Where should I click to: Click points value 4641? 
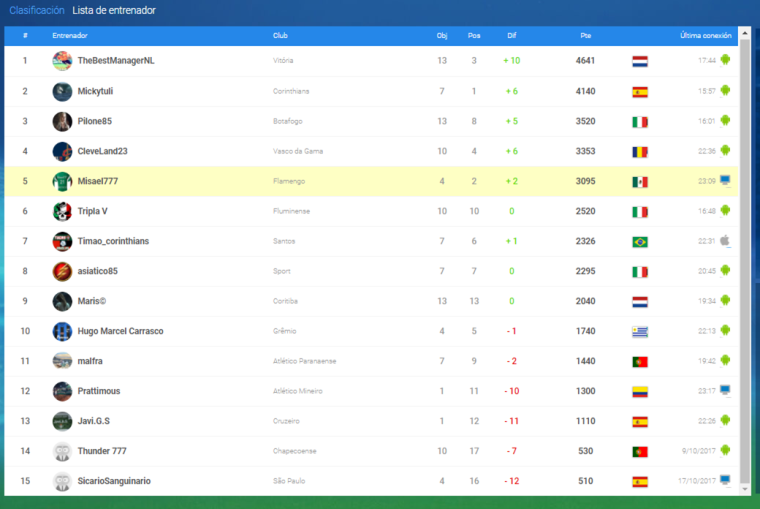point(585,61)
